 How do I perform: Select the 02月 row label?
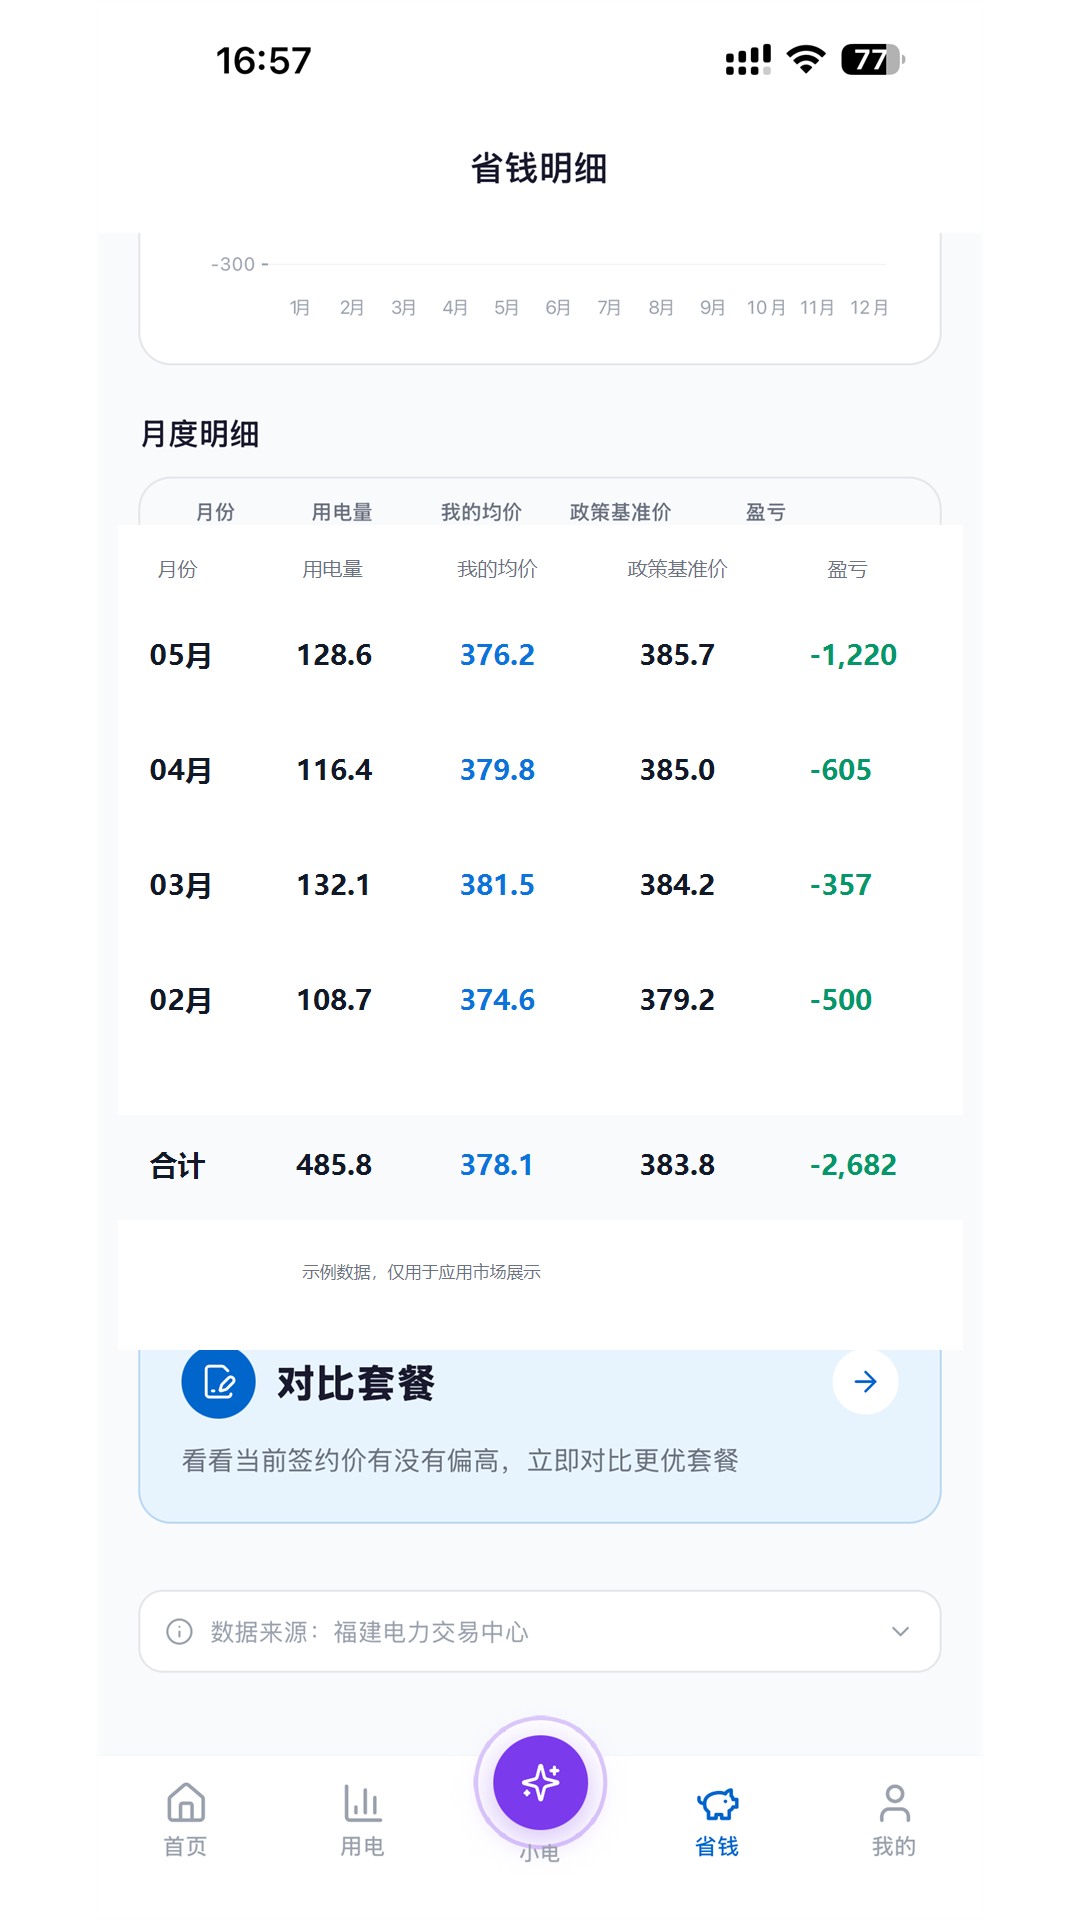[x=180, y=1000]
